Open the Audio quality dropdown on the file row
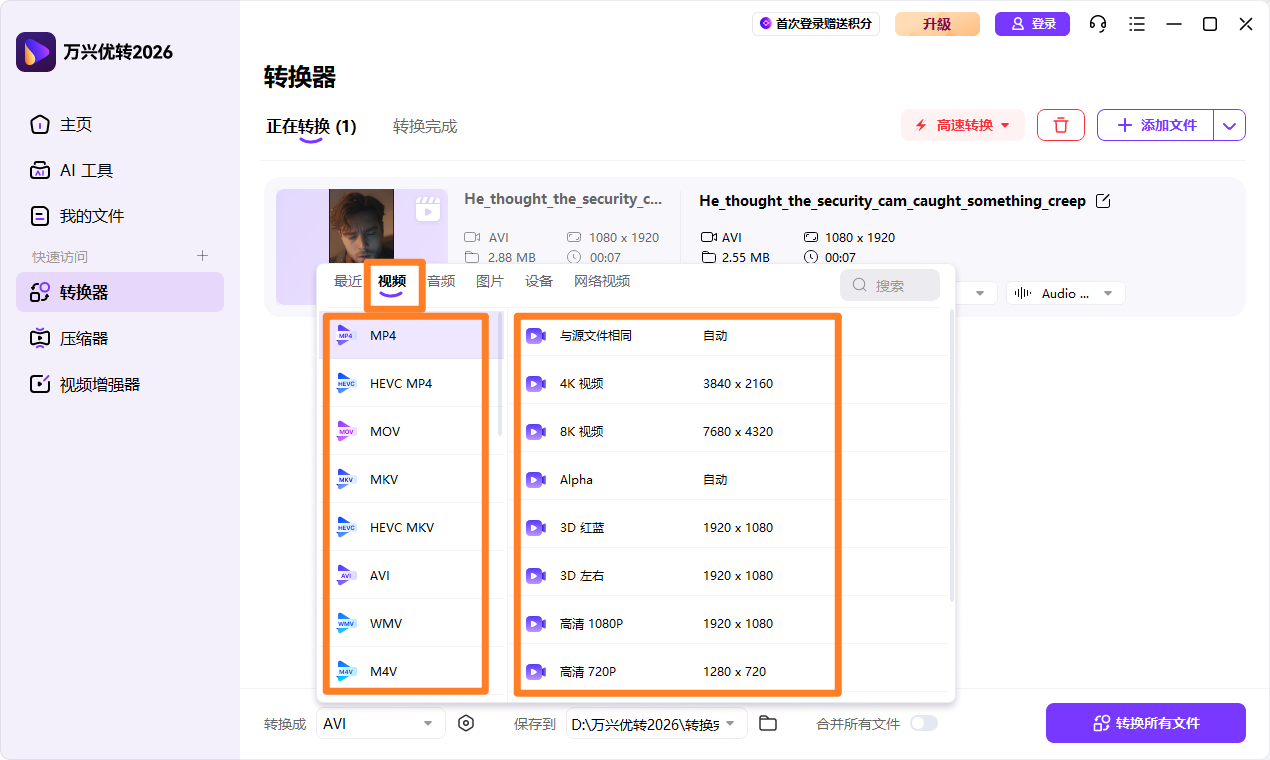The image size is (1270, 760). pos(1065,292)
